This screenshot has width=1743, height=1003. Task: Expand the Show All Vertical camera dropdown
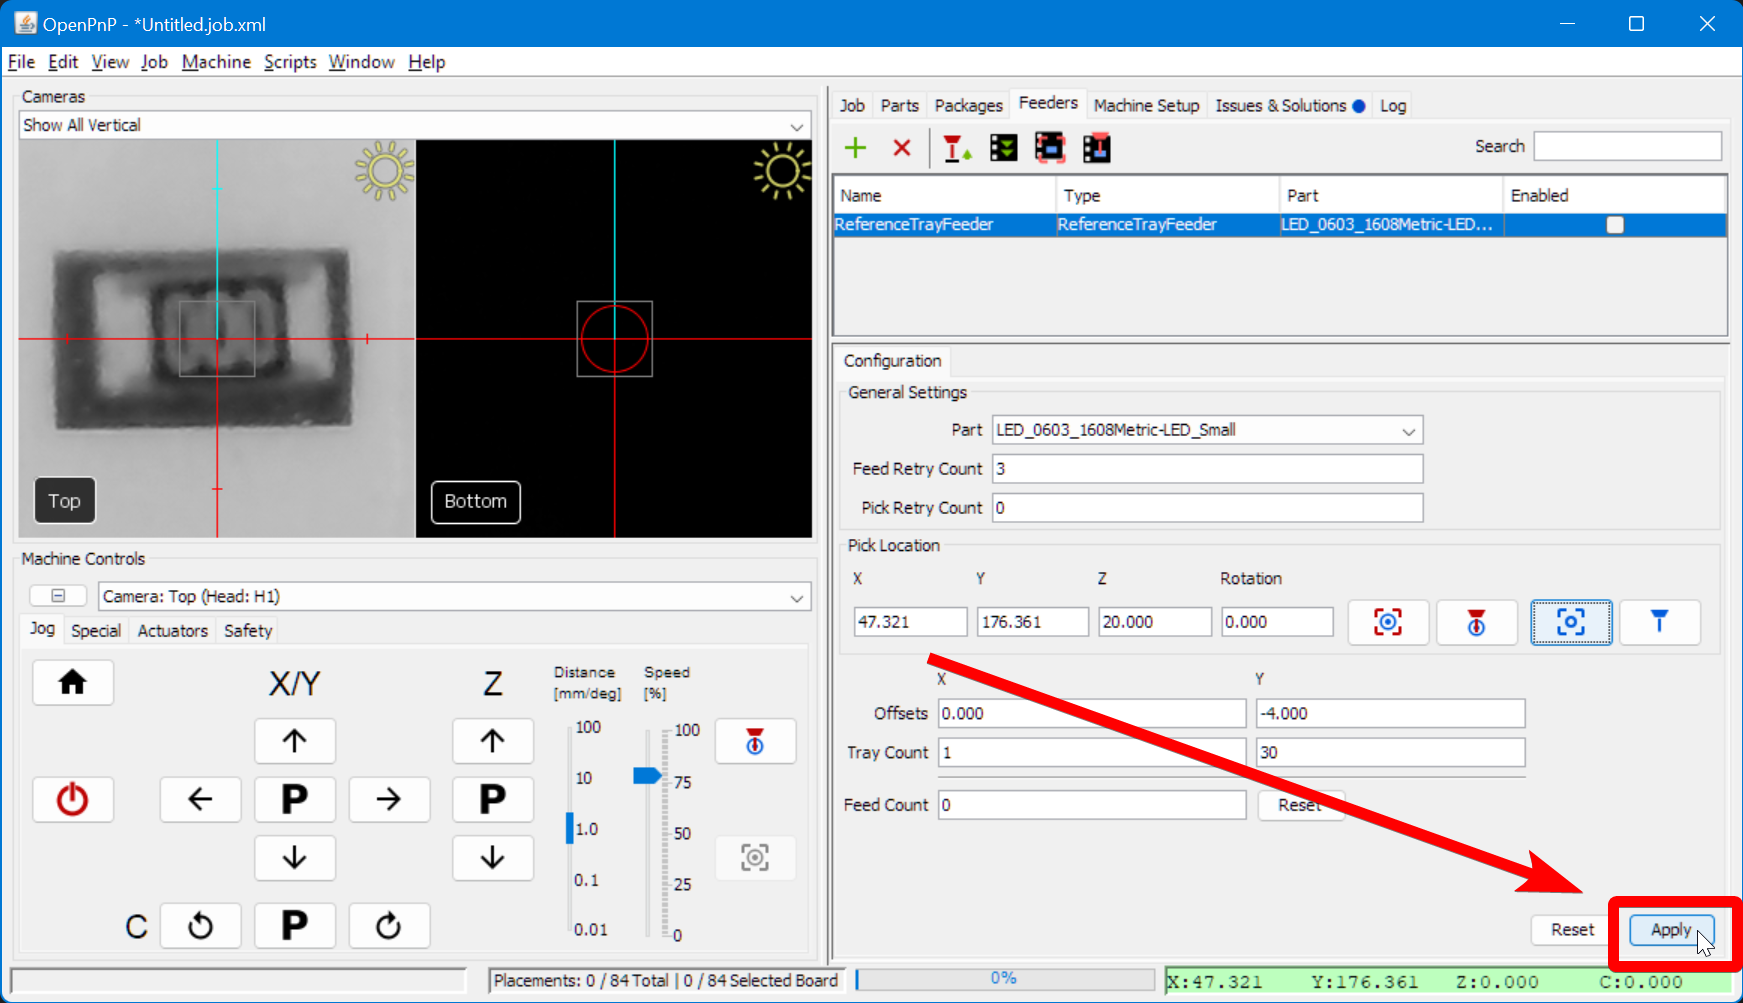tap(796, 126)
